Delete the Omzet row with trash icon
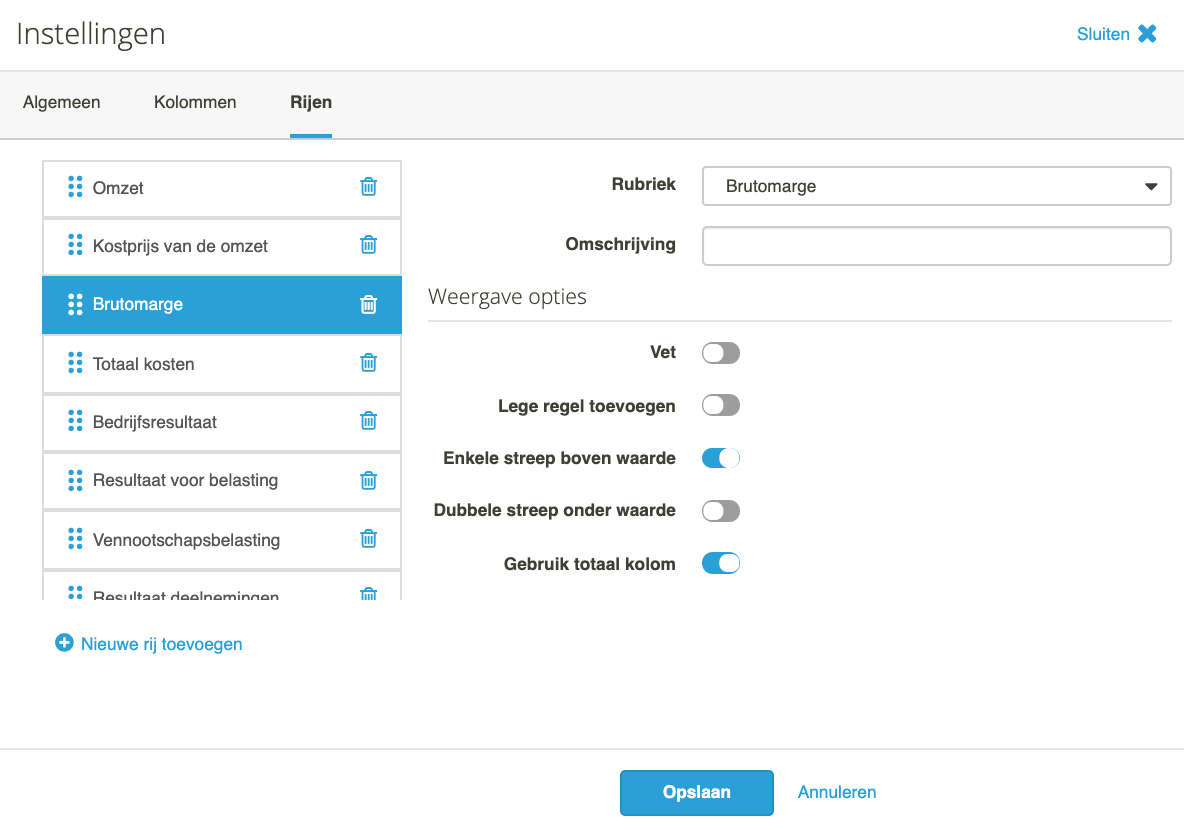Image resolution: width=1184 pixels, height=830 pixels. tap(368, 187)
